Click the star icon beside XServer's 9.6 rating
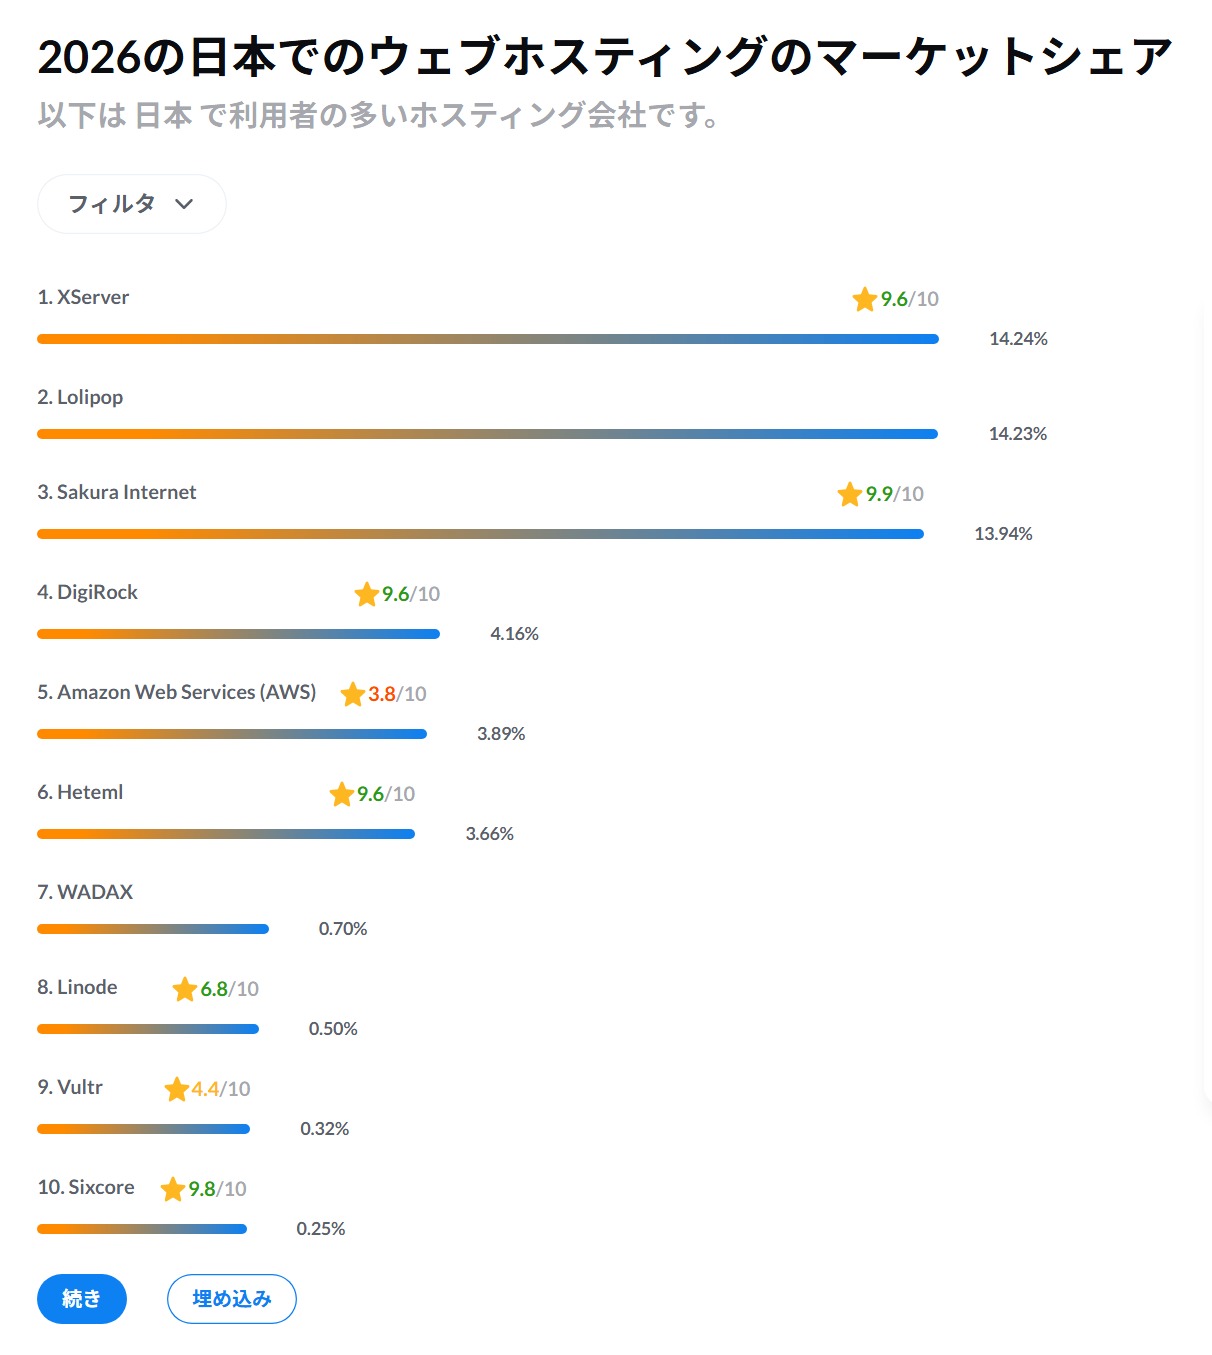Screen dimensions: 1212x1355 (863, 298)
